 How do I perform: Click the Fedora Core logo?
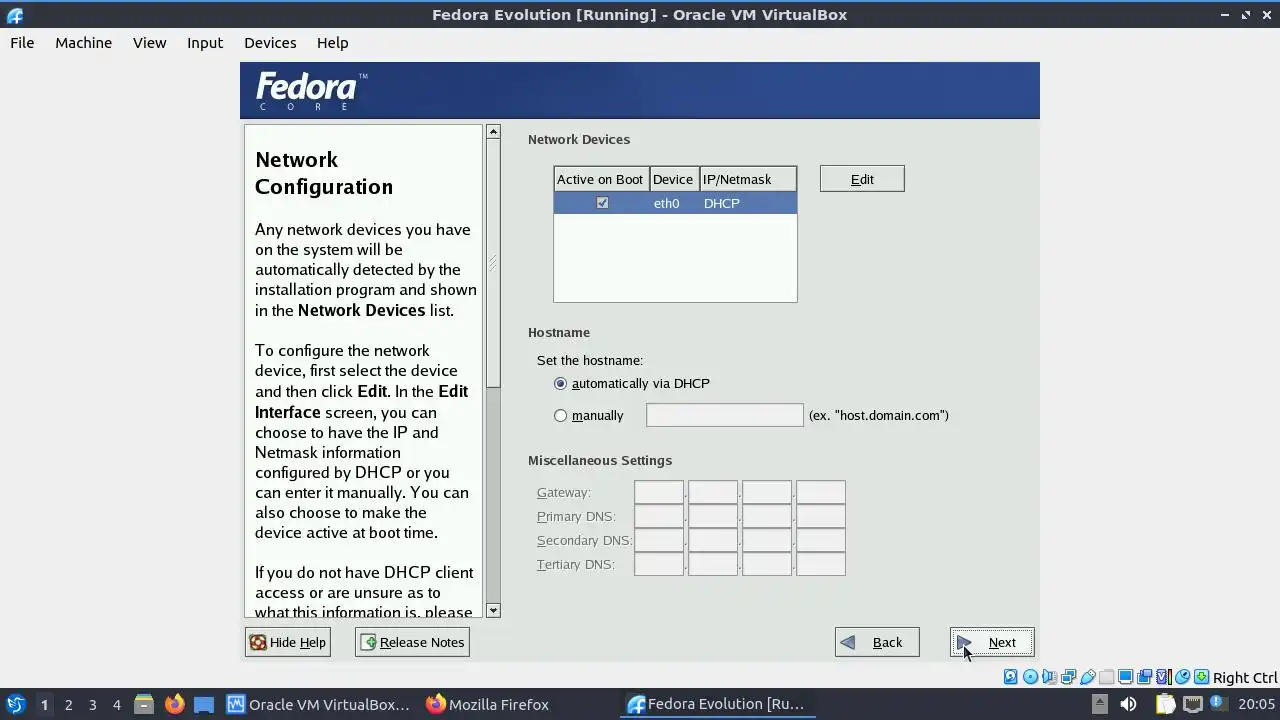click(x=312, y=91)
